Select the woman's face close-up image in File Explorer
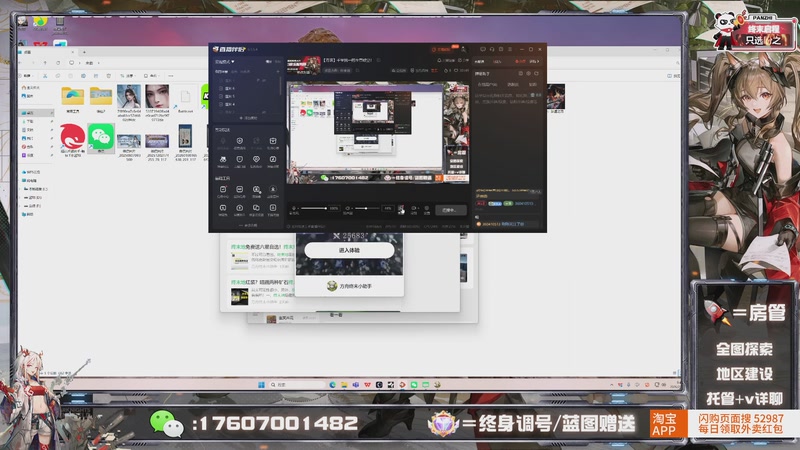The image size is (800, 450). 157,102
